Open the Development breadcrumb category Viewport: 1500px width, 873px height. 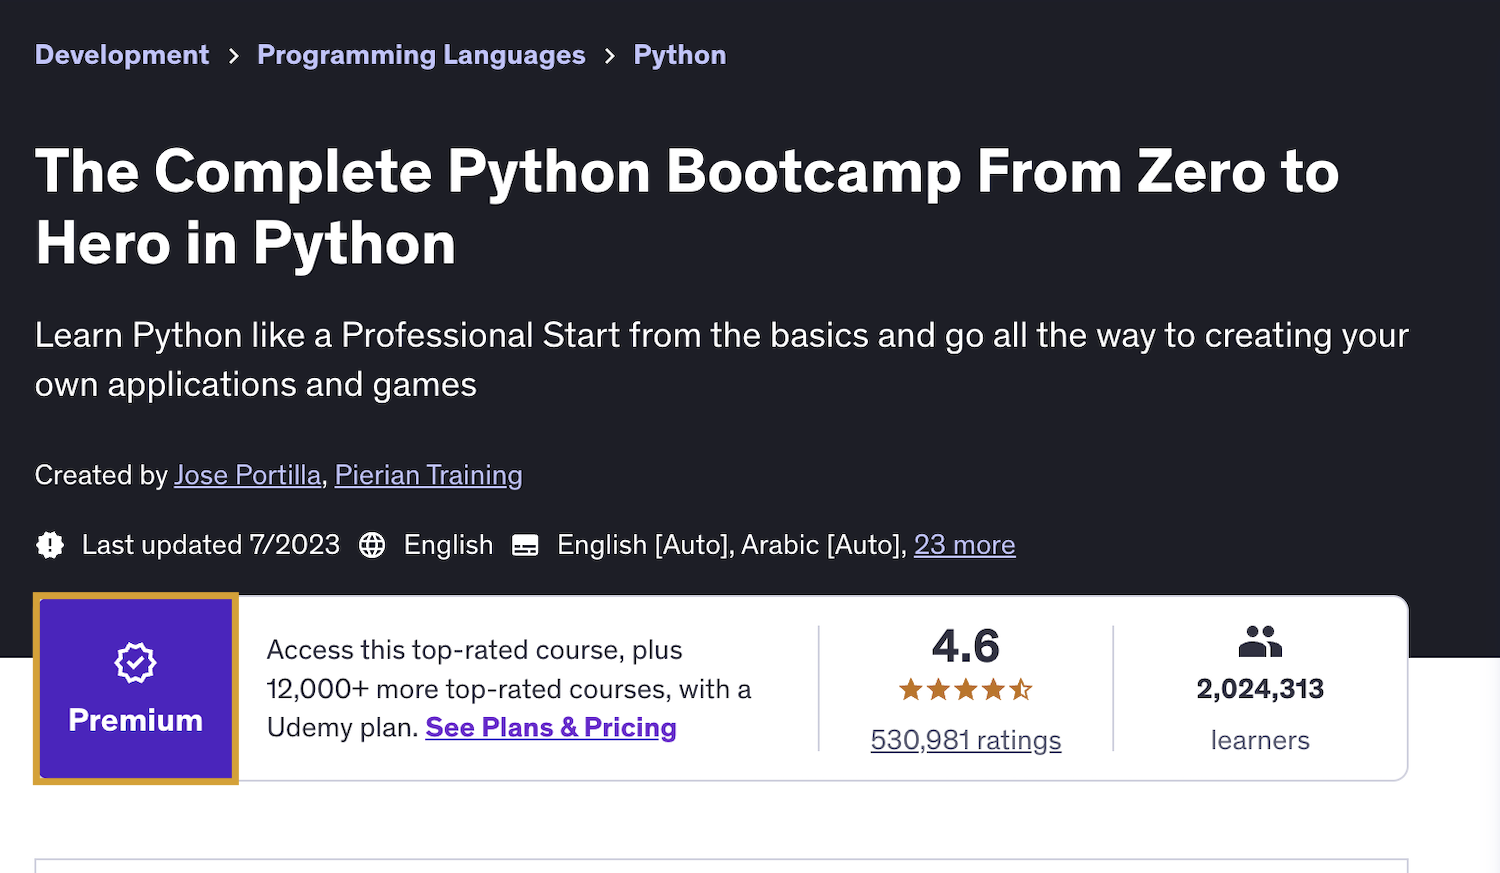tap(122, 55)
